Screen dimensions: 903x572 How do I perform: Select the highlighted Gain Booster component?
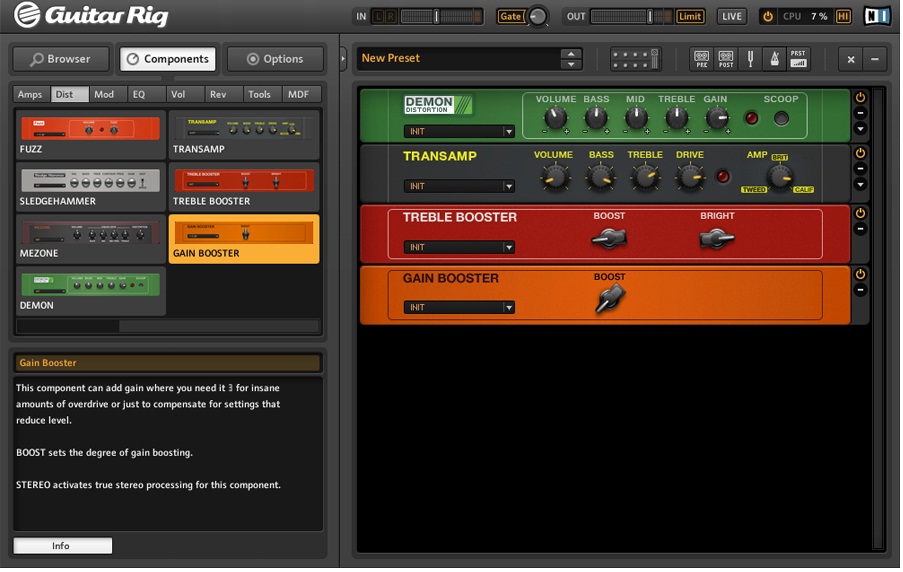244,239
